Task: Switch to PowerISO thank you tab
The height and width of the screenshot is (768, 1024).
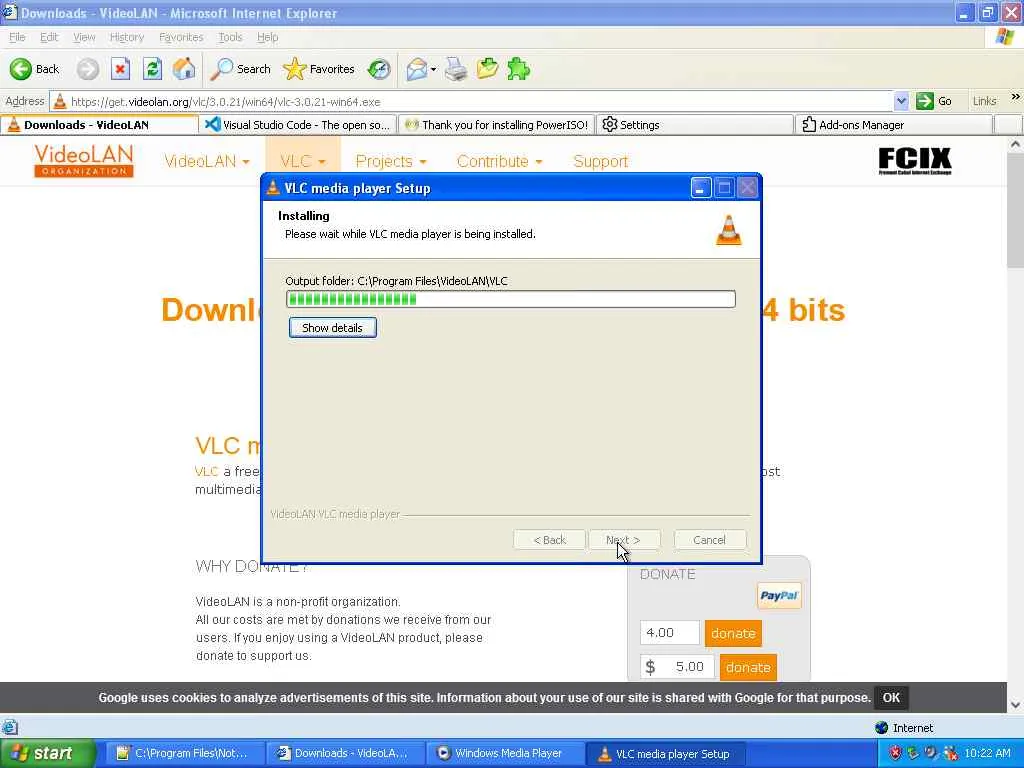Action: pyautogui.click(x=496, y=125)
